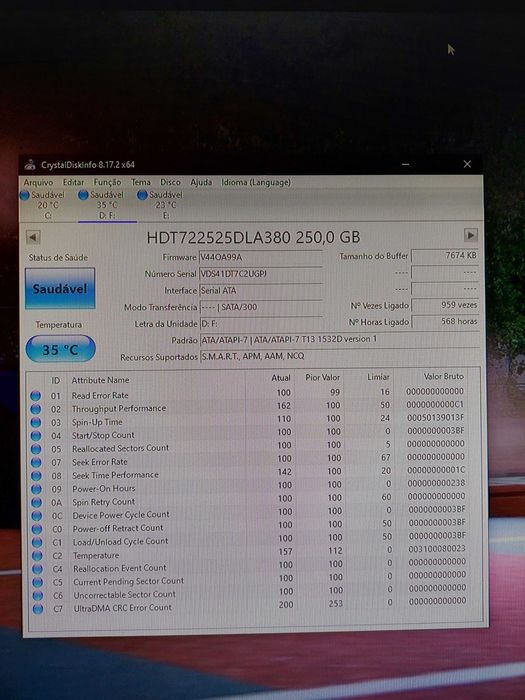Image resolution: width=525 pixels, height=700 pixels.
Task: Select the Temperature attribute name in table
Action: coord(96,555)
